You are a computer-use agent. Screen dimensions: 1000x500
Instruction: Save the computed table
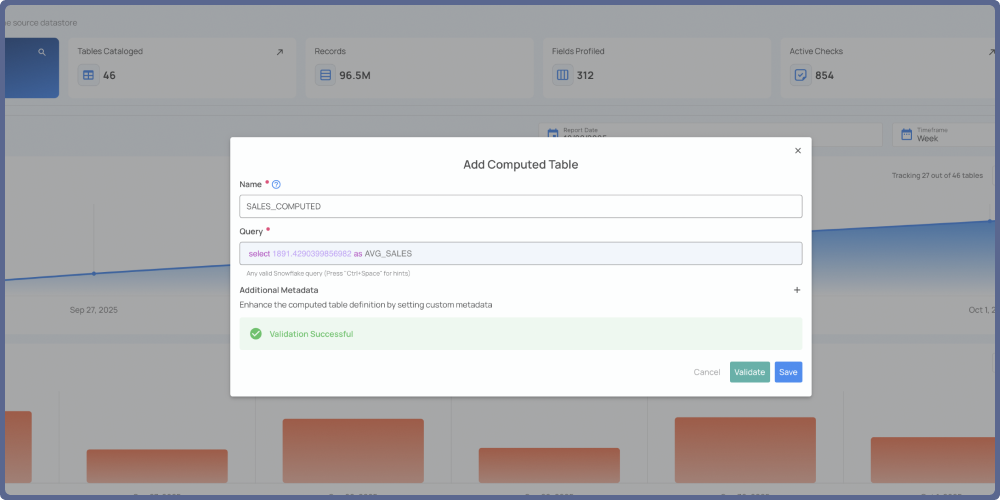coord(788,372)
